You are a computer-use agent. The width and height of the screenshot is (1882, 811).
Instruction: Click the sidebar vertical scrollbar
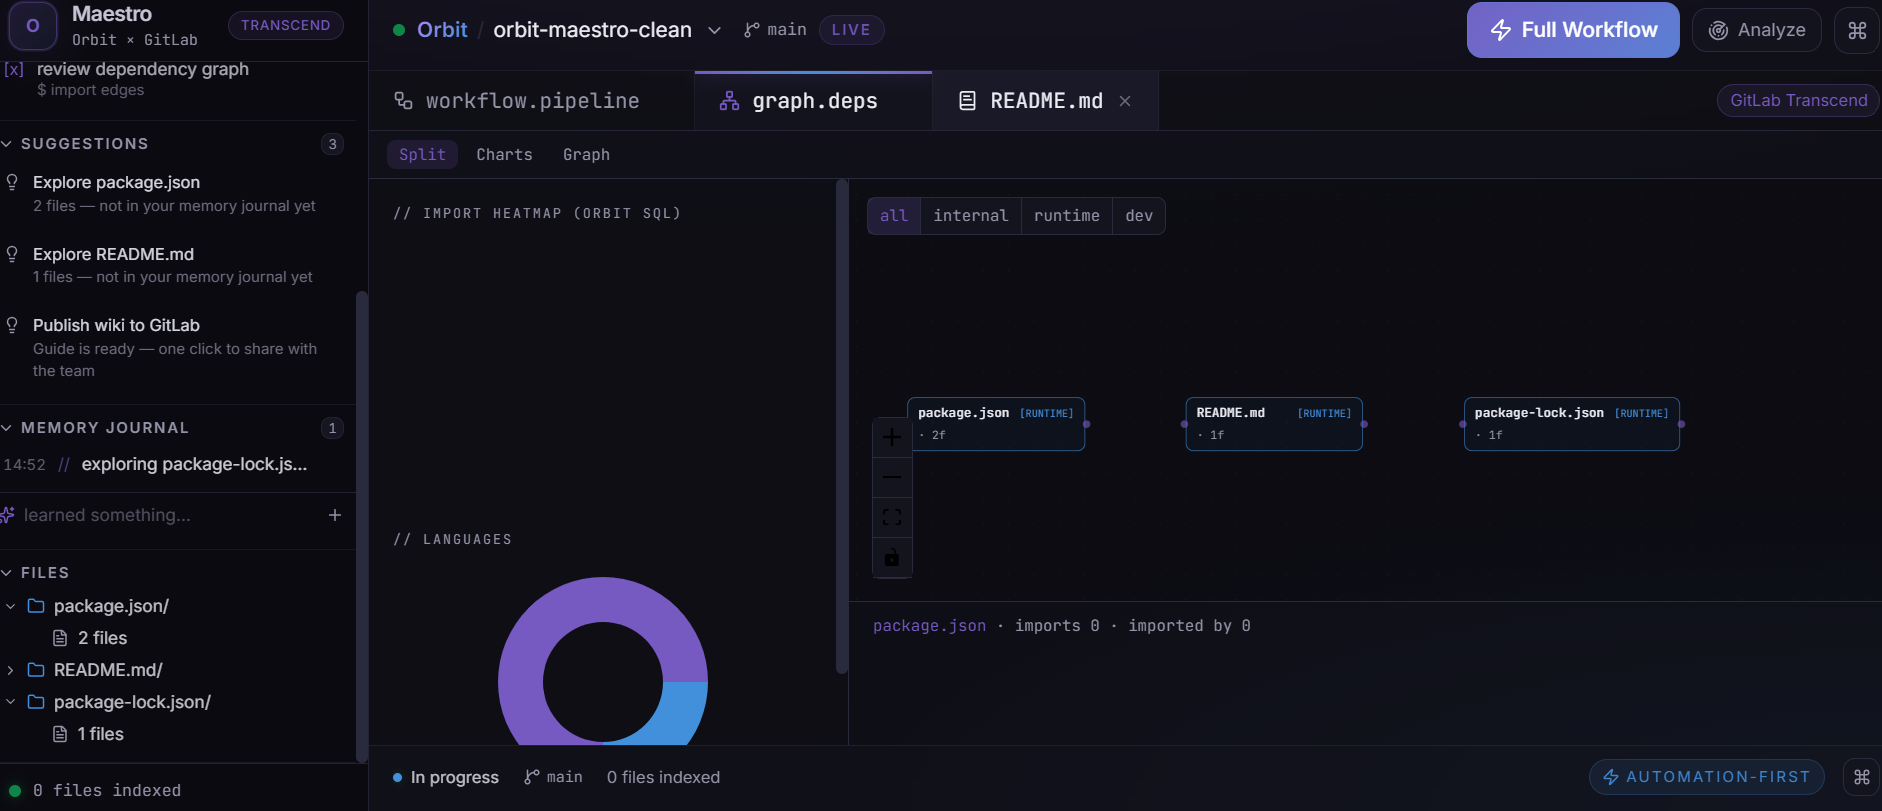point(362,527)
